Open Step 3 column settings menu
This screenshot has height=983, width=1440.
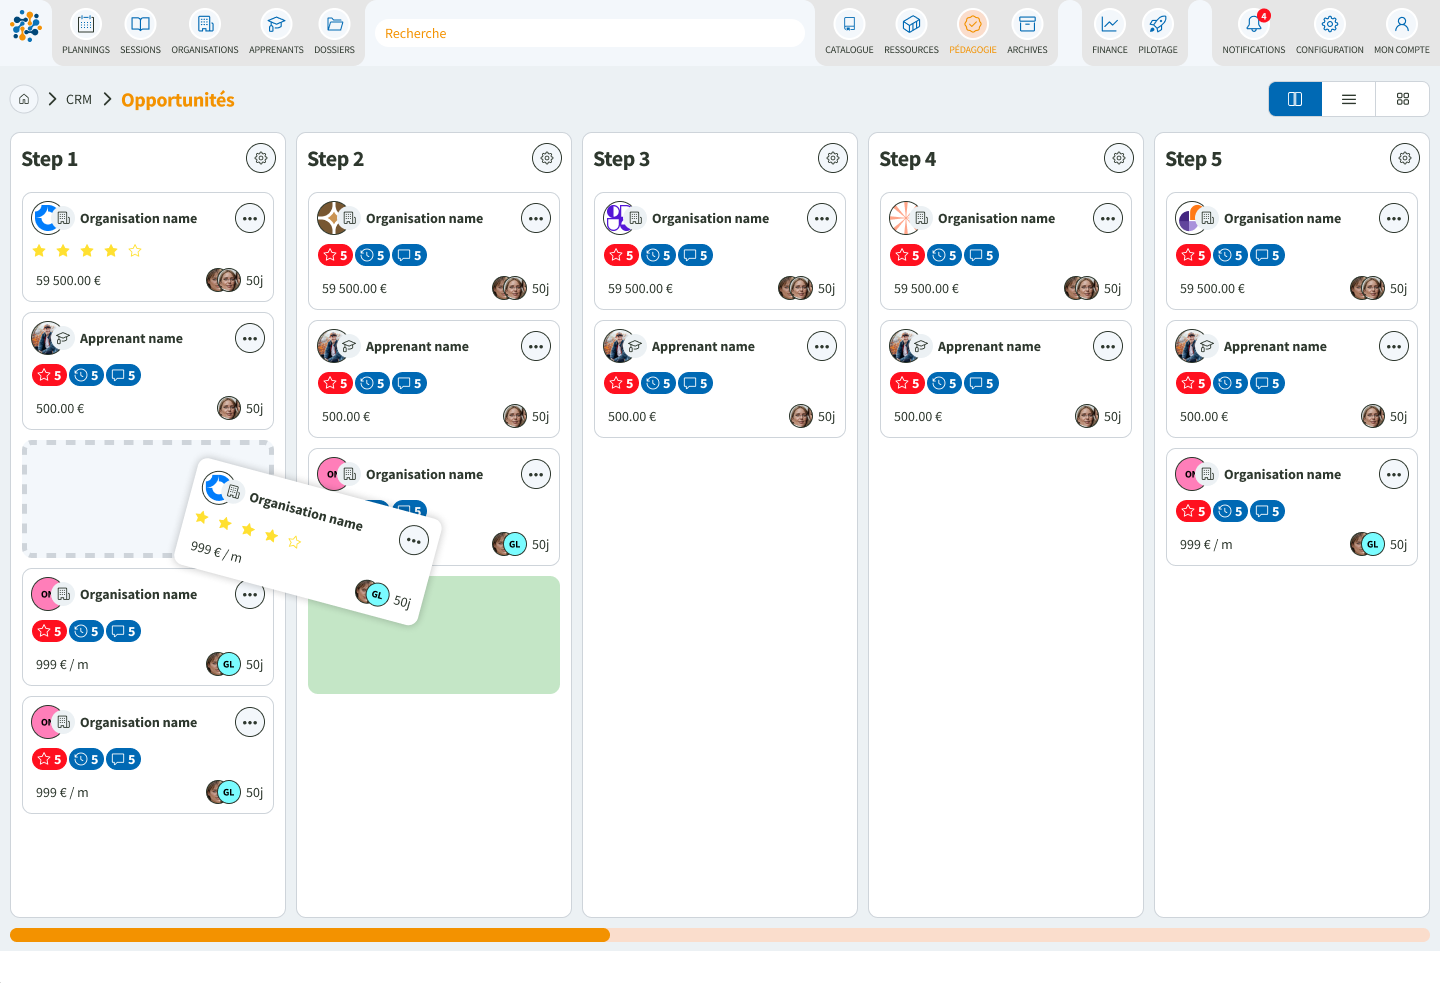[833, 157]
